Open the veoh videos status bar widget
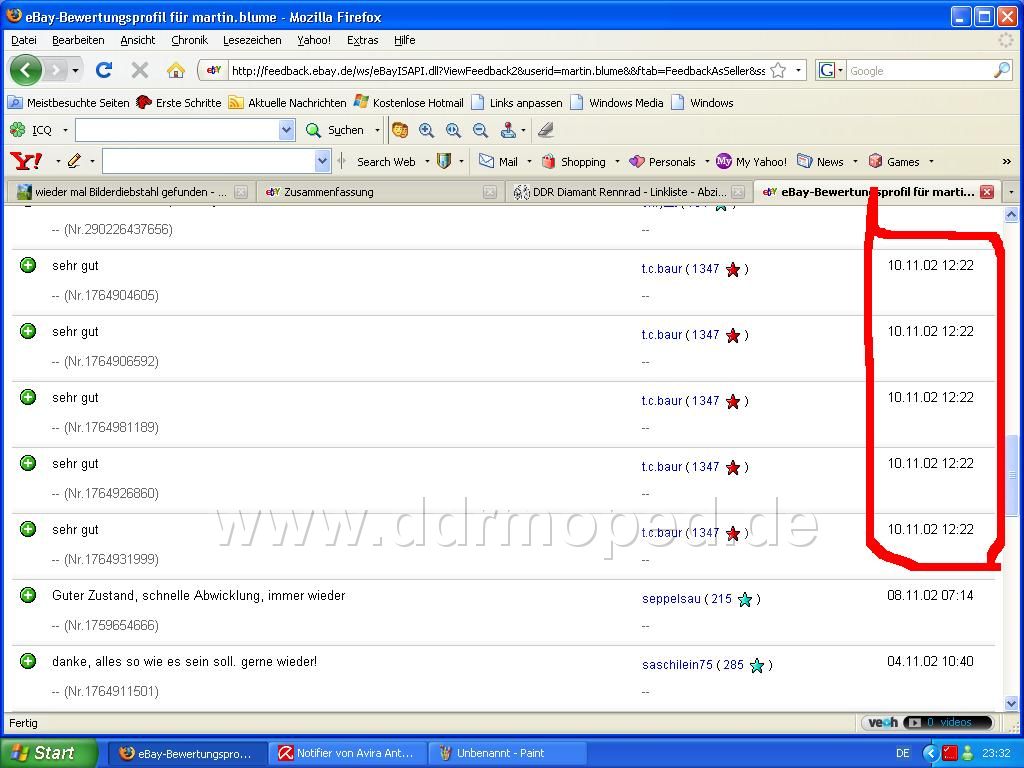1024x768 pixels. coord(927,722)
